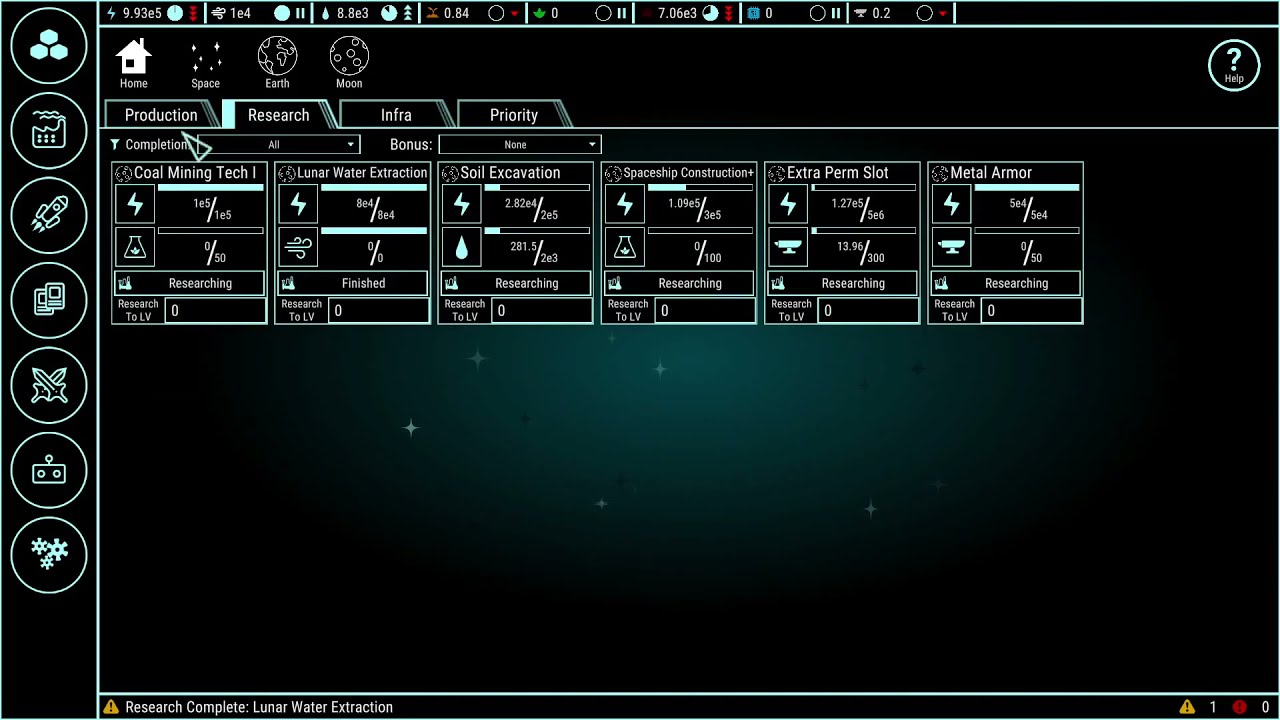This screenshot has height=720, width=1280.
Task: Click the wind resource icon in top bar
Action: (x=219, y=13)
